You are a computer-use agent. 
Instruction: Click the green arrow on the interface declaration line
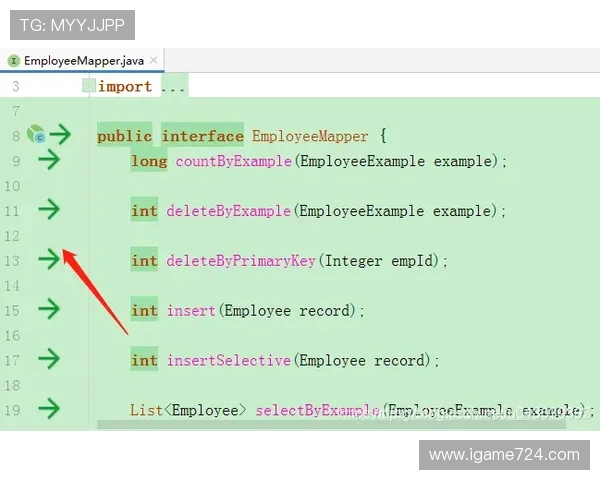point(60,135)
